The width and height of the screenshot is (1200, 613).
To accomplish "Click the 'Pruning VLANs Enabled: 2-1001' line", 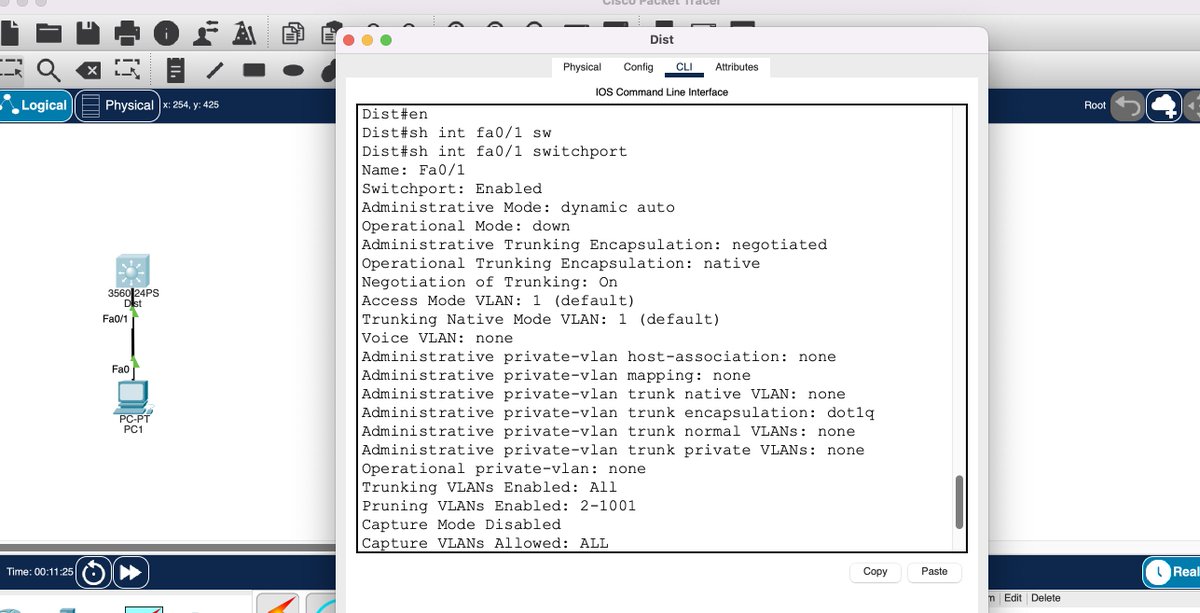I will tap(498, 506).
